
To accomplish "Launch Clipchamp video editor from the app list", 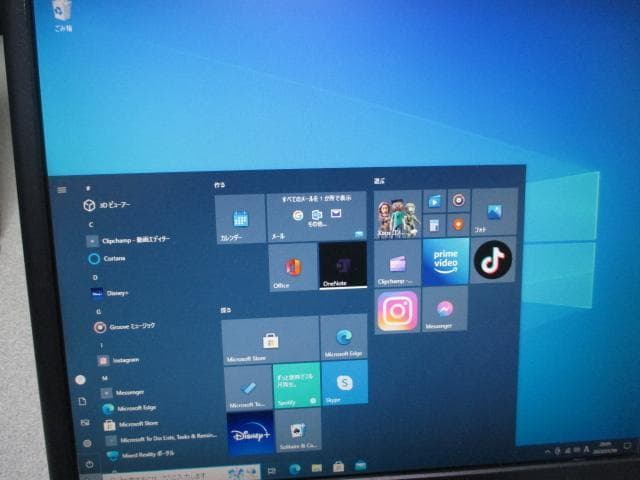I will 128,240.
